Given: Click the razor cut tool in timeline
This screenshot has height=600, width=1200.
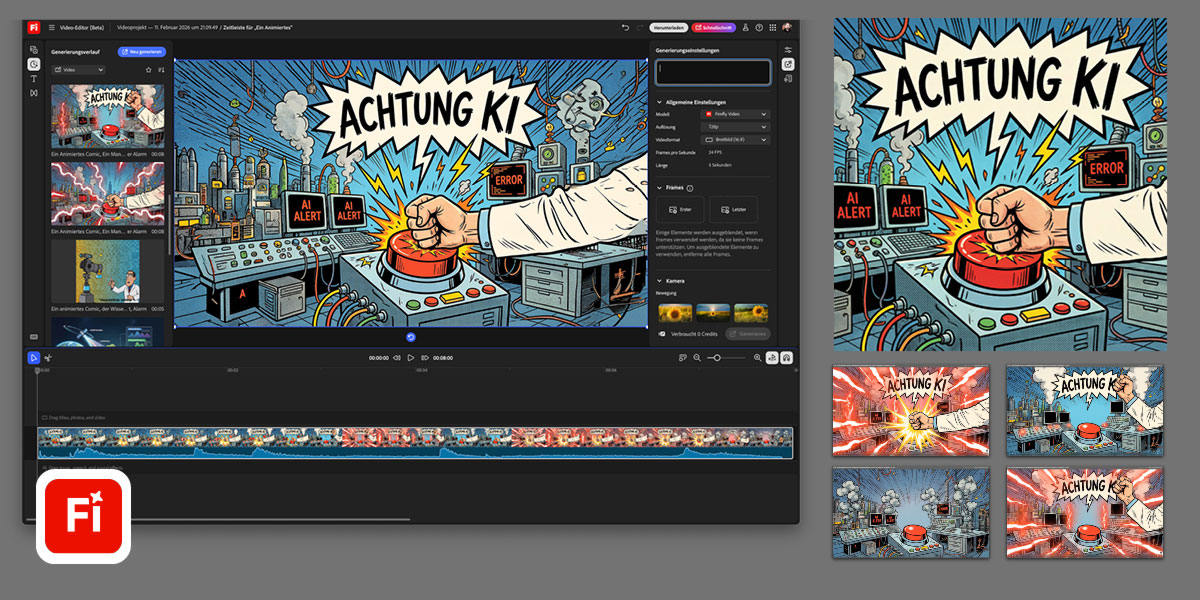Looking at the screenshot, I should (48, 357).
